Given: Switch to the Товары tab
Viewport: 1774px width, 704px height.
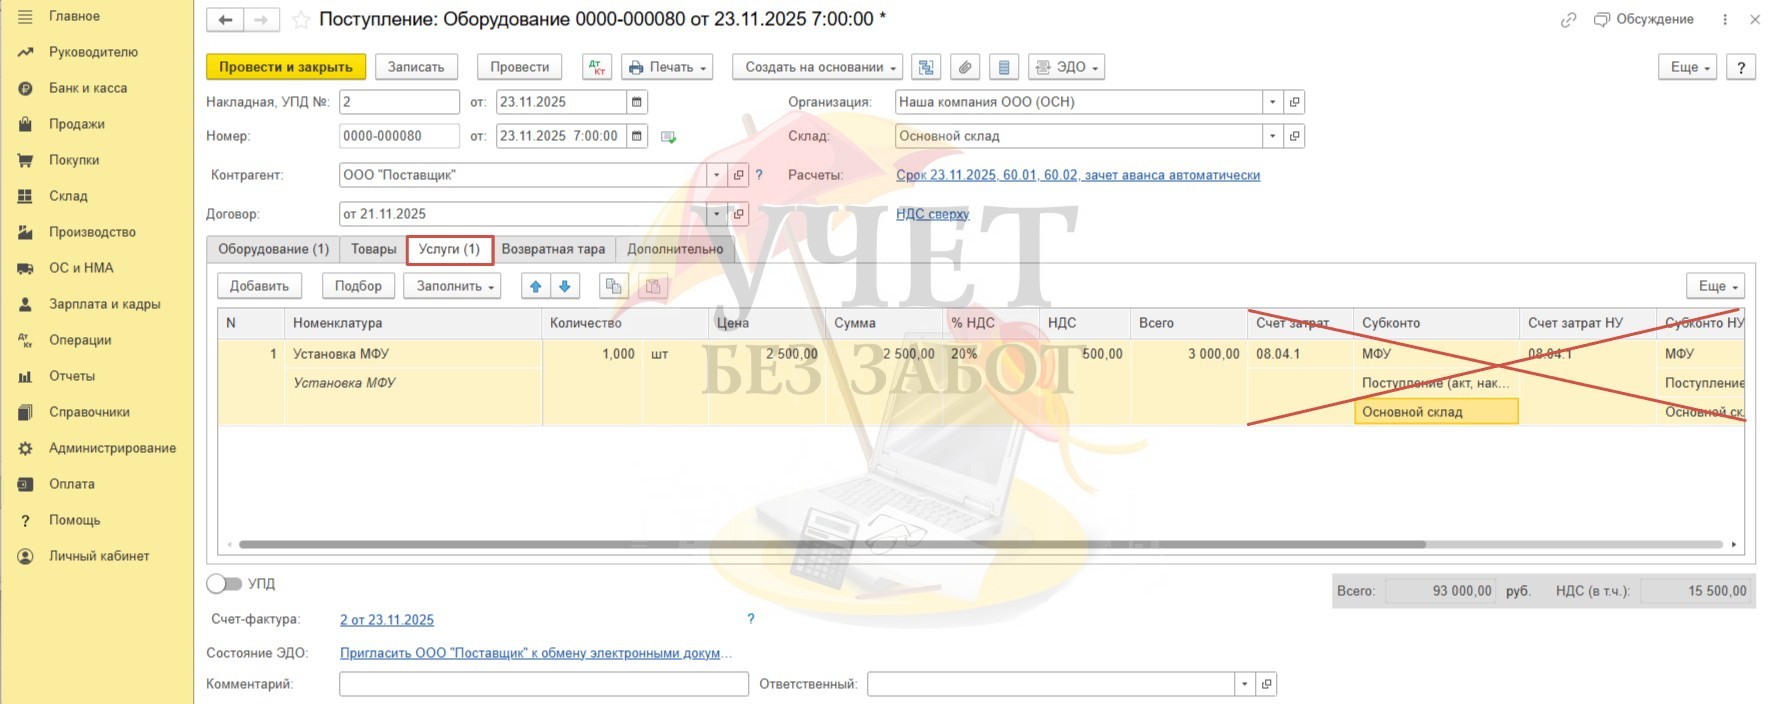Looking at the screenshot, I should coord(373,249).
